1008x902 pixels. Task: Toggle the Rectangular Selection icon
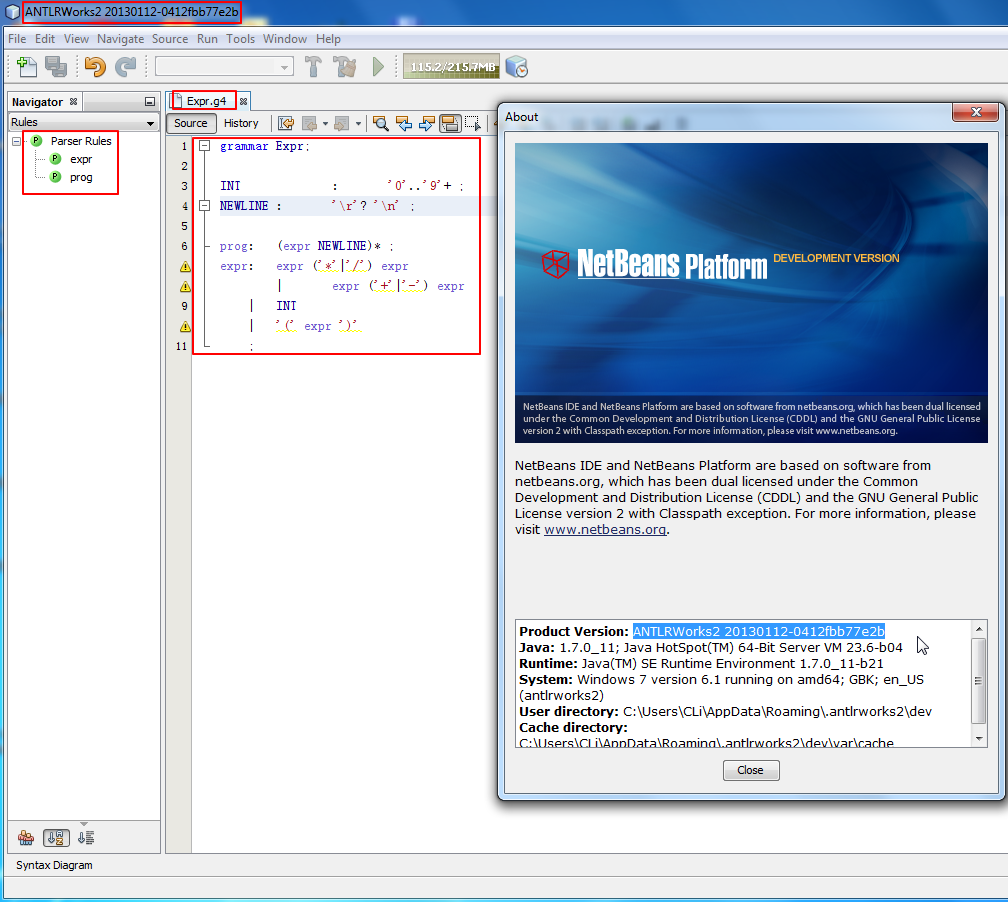(x=473, y=123)
